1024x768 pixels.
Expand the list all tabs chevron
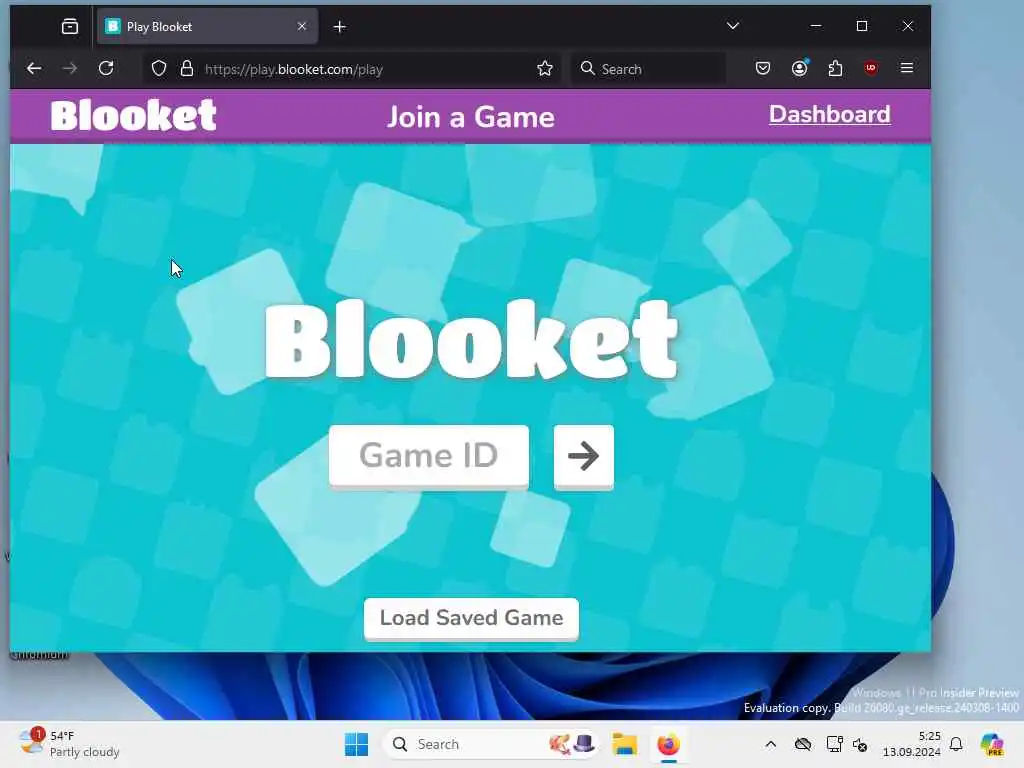tap(733, 26)
